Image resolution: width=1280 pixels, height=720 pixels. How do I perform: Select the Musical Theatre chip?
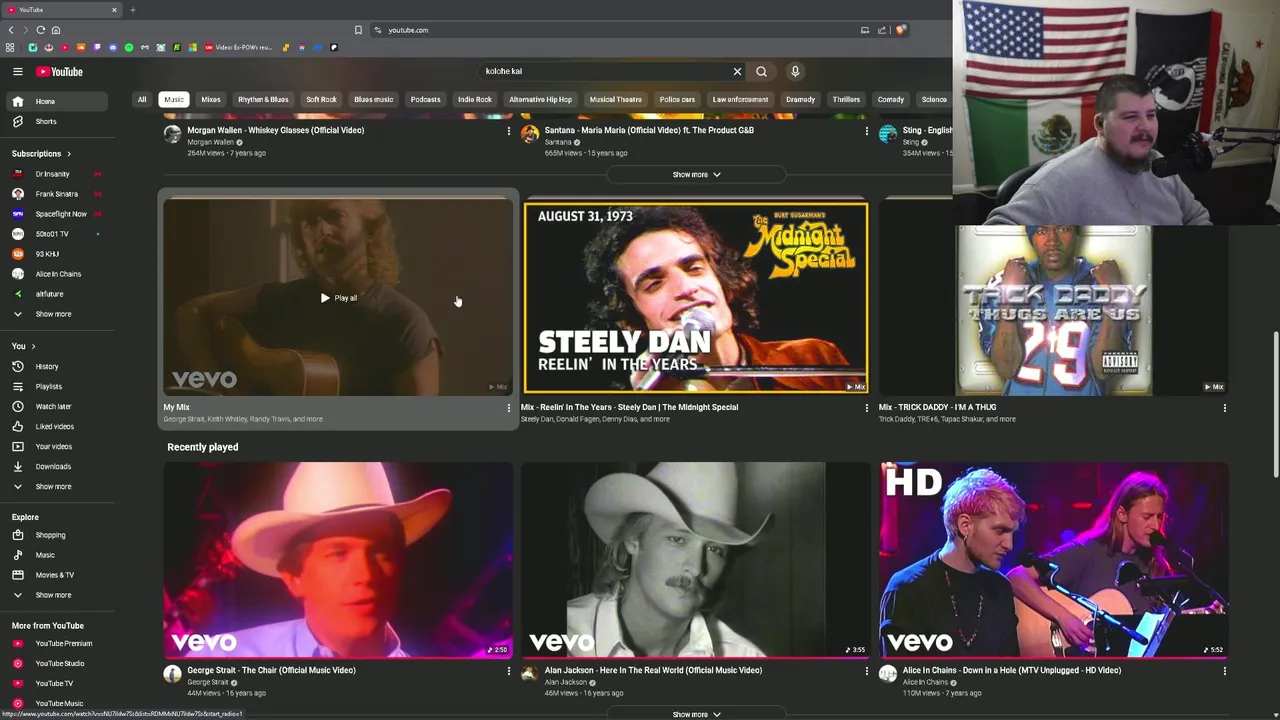point(615,99)
